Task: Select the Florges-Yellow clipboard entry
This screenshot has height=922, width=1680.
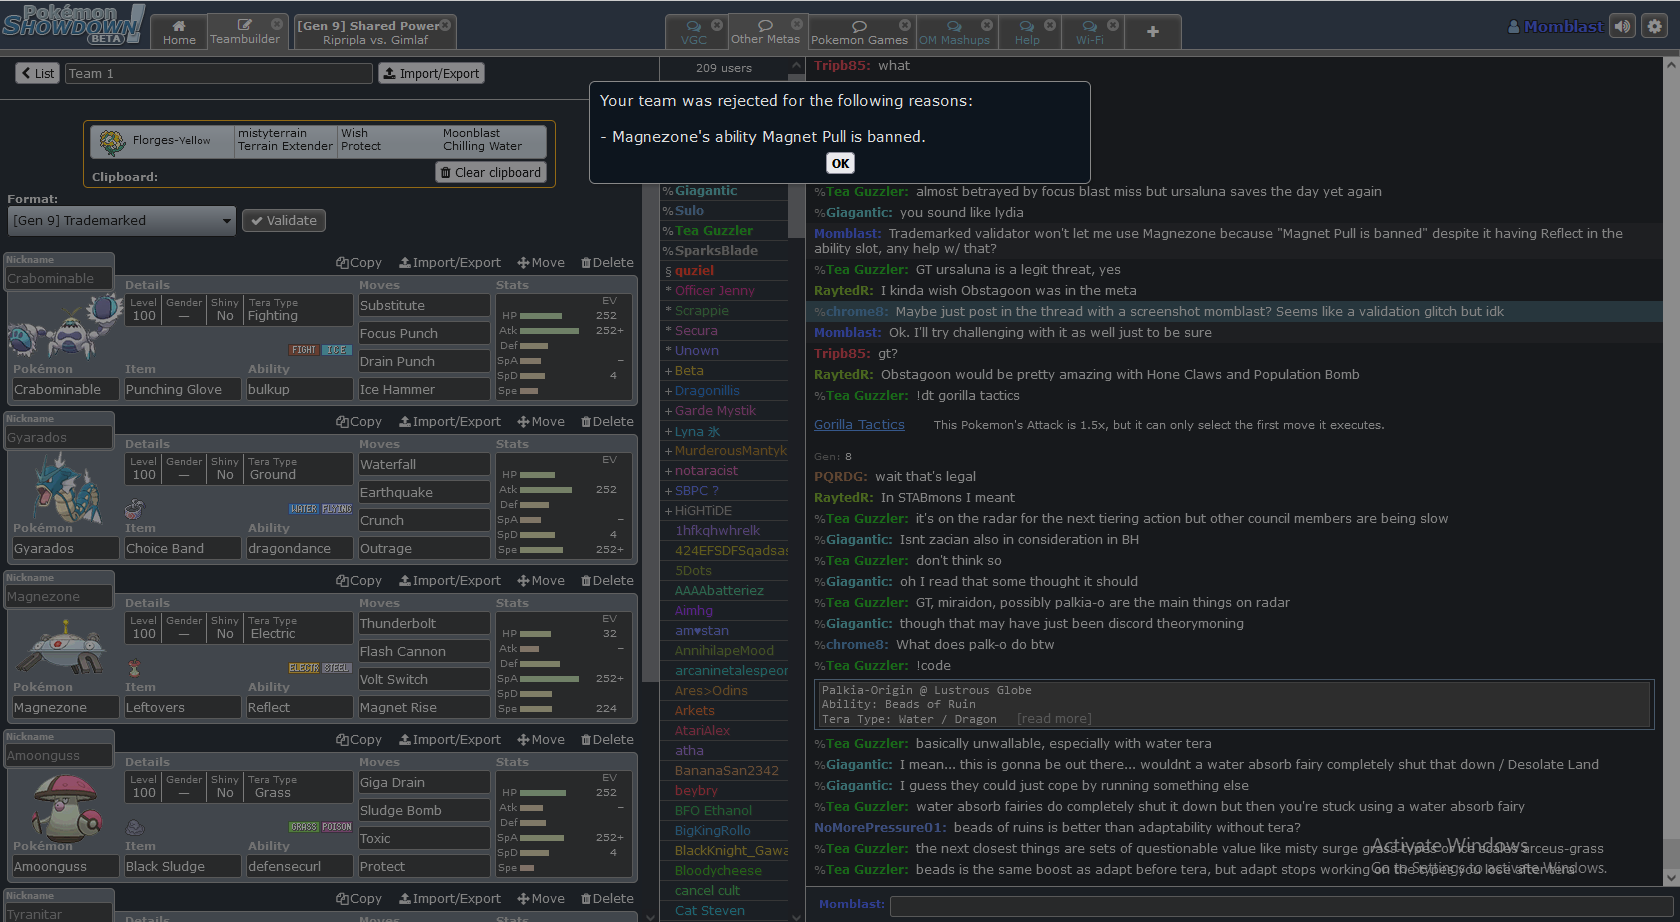Action: [x=319, y=141]
